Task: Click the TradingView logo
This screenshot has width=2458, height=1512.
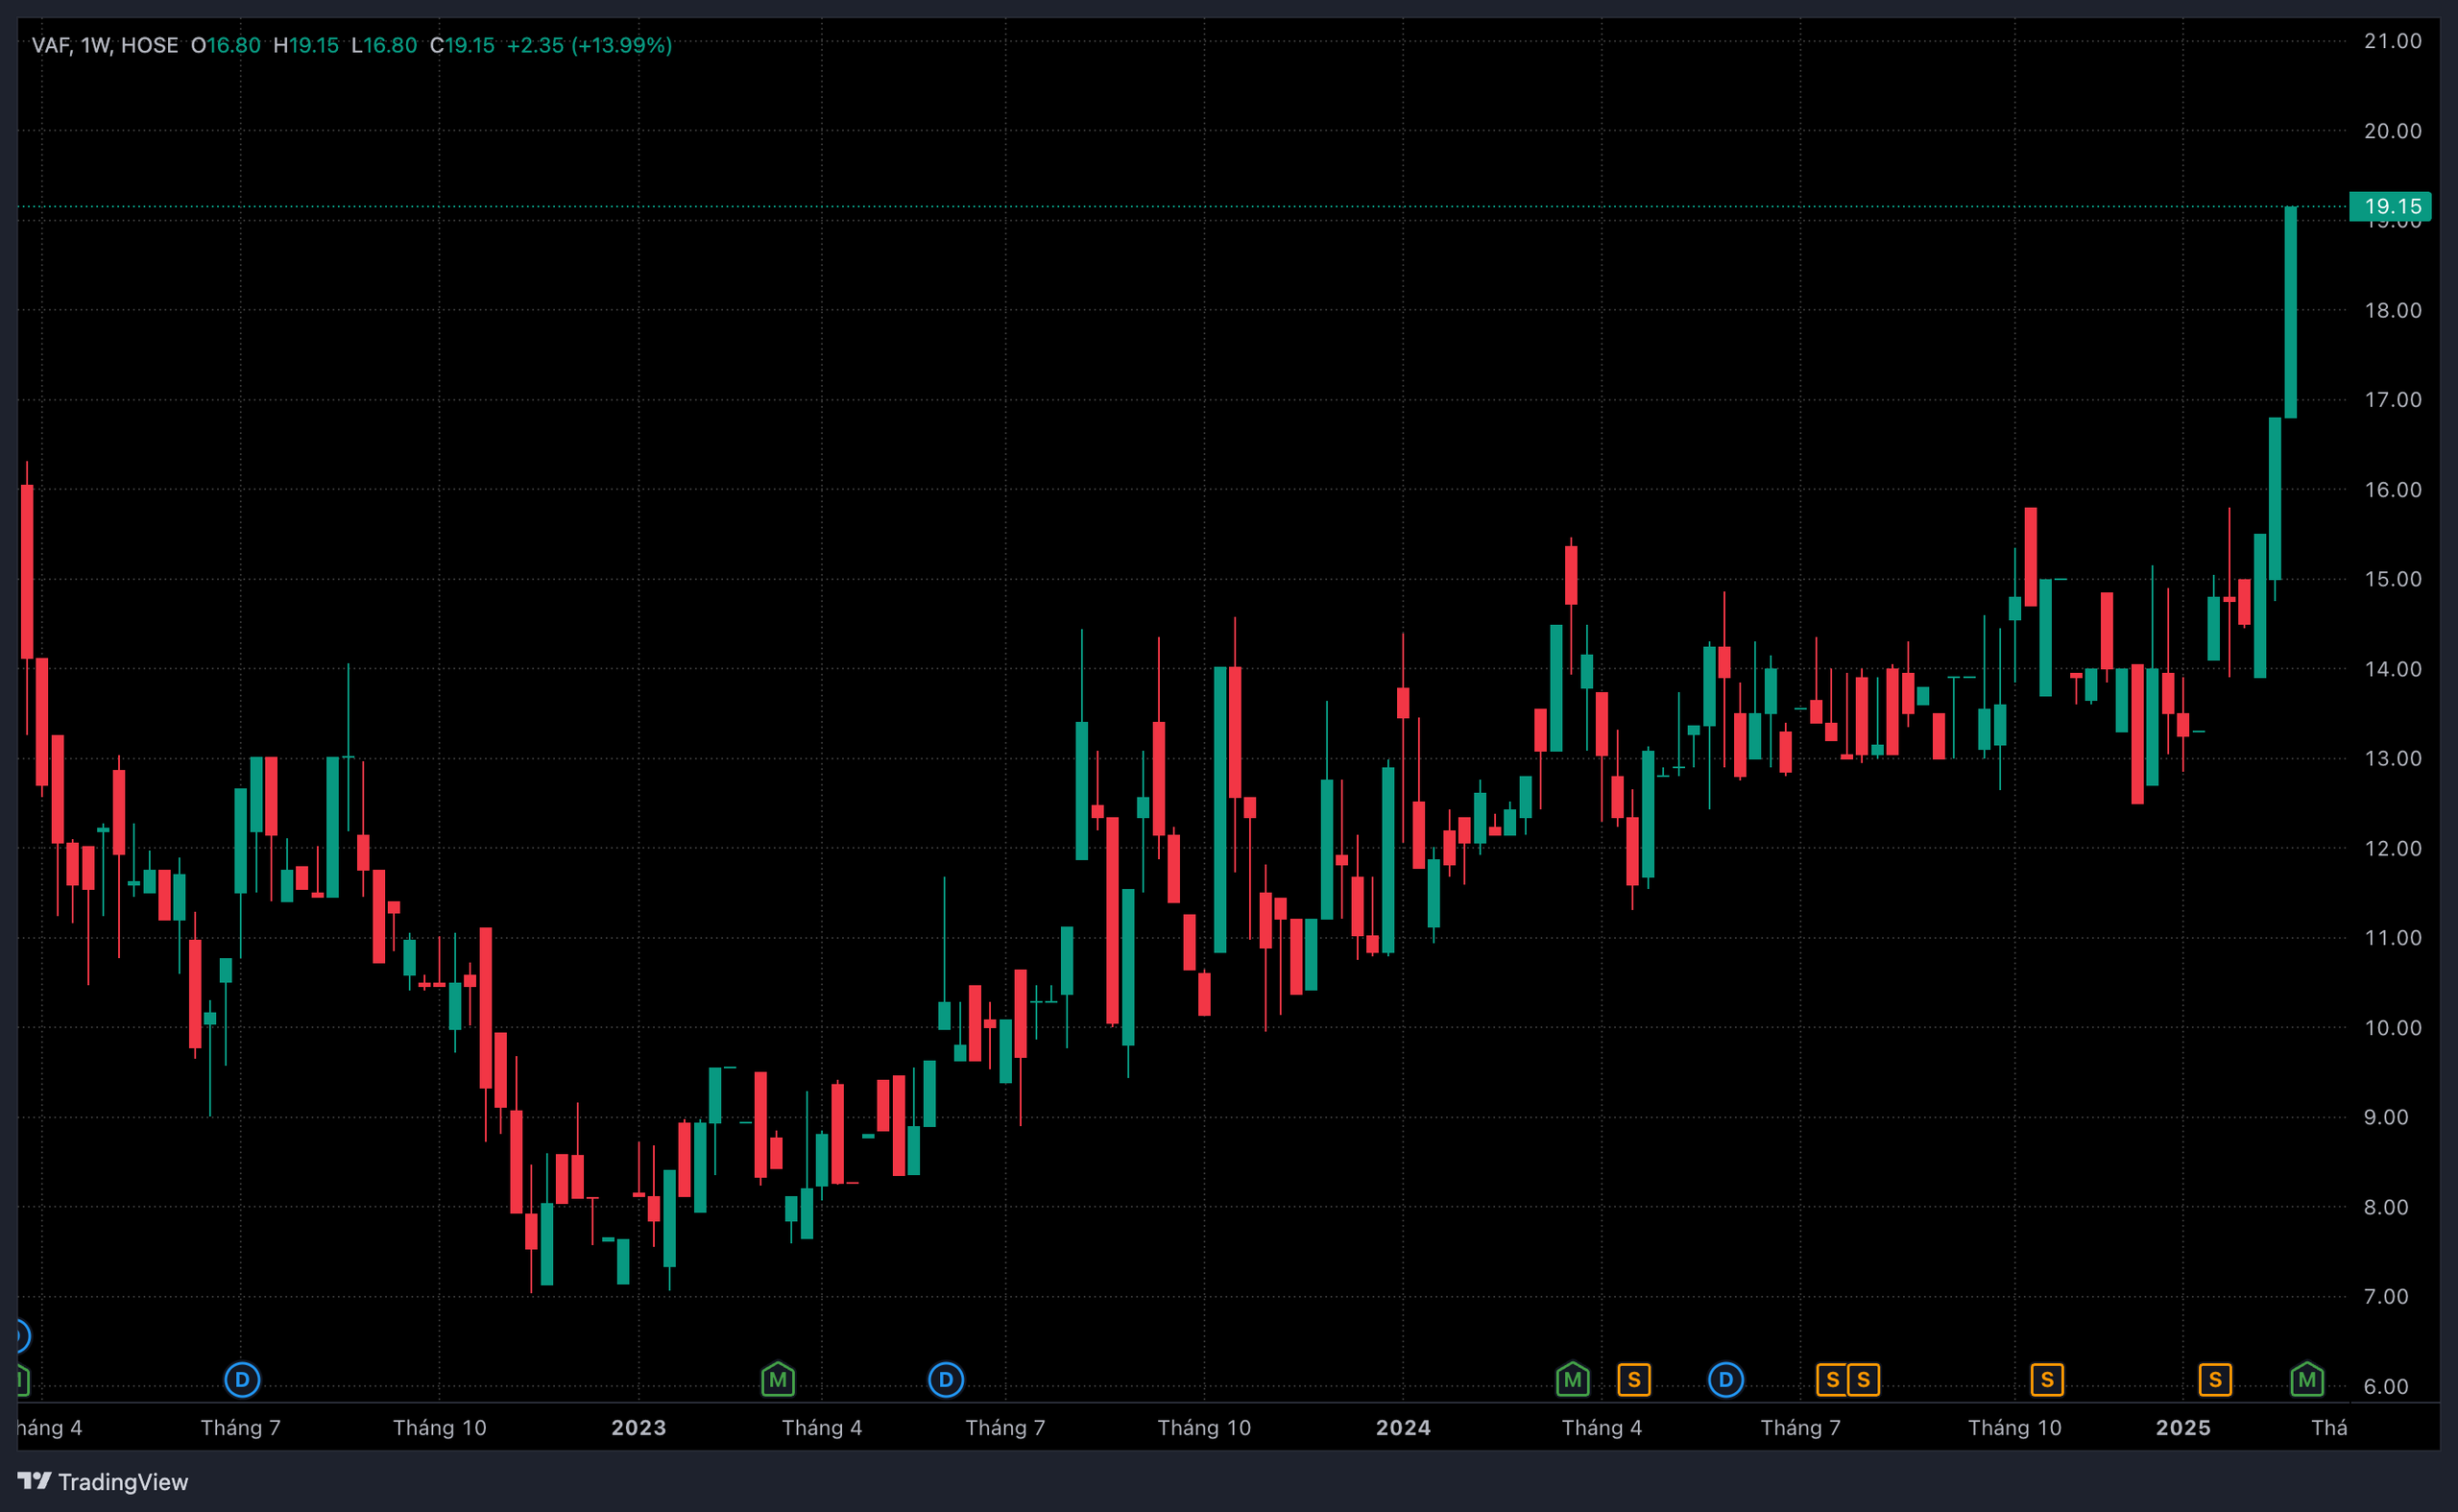Action: tap(103, 1481)
